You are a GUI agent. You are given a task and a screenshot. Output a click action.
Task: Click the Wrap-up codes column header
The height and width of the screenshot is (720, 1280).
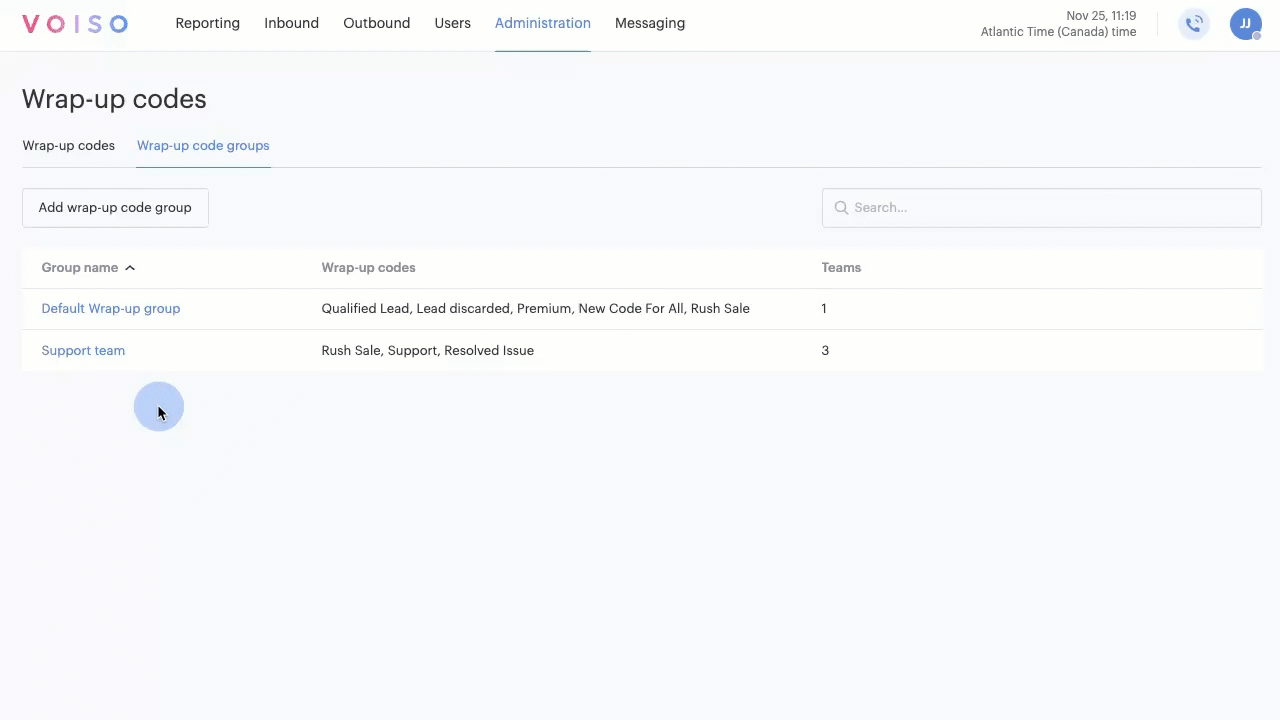(x=368, y=268)
